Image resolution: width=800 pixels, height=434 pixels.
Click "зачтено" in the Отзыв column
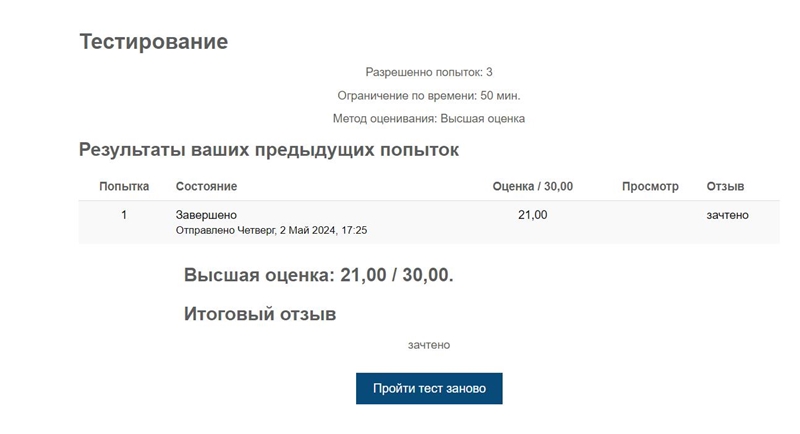coord(727,215)
